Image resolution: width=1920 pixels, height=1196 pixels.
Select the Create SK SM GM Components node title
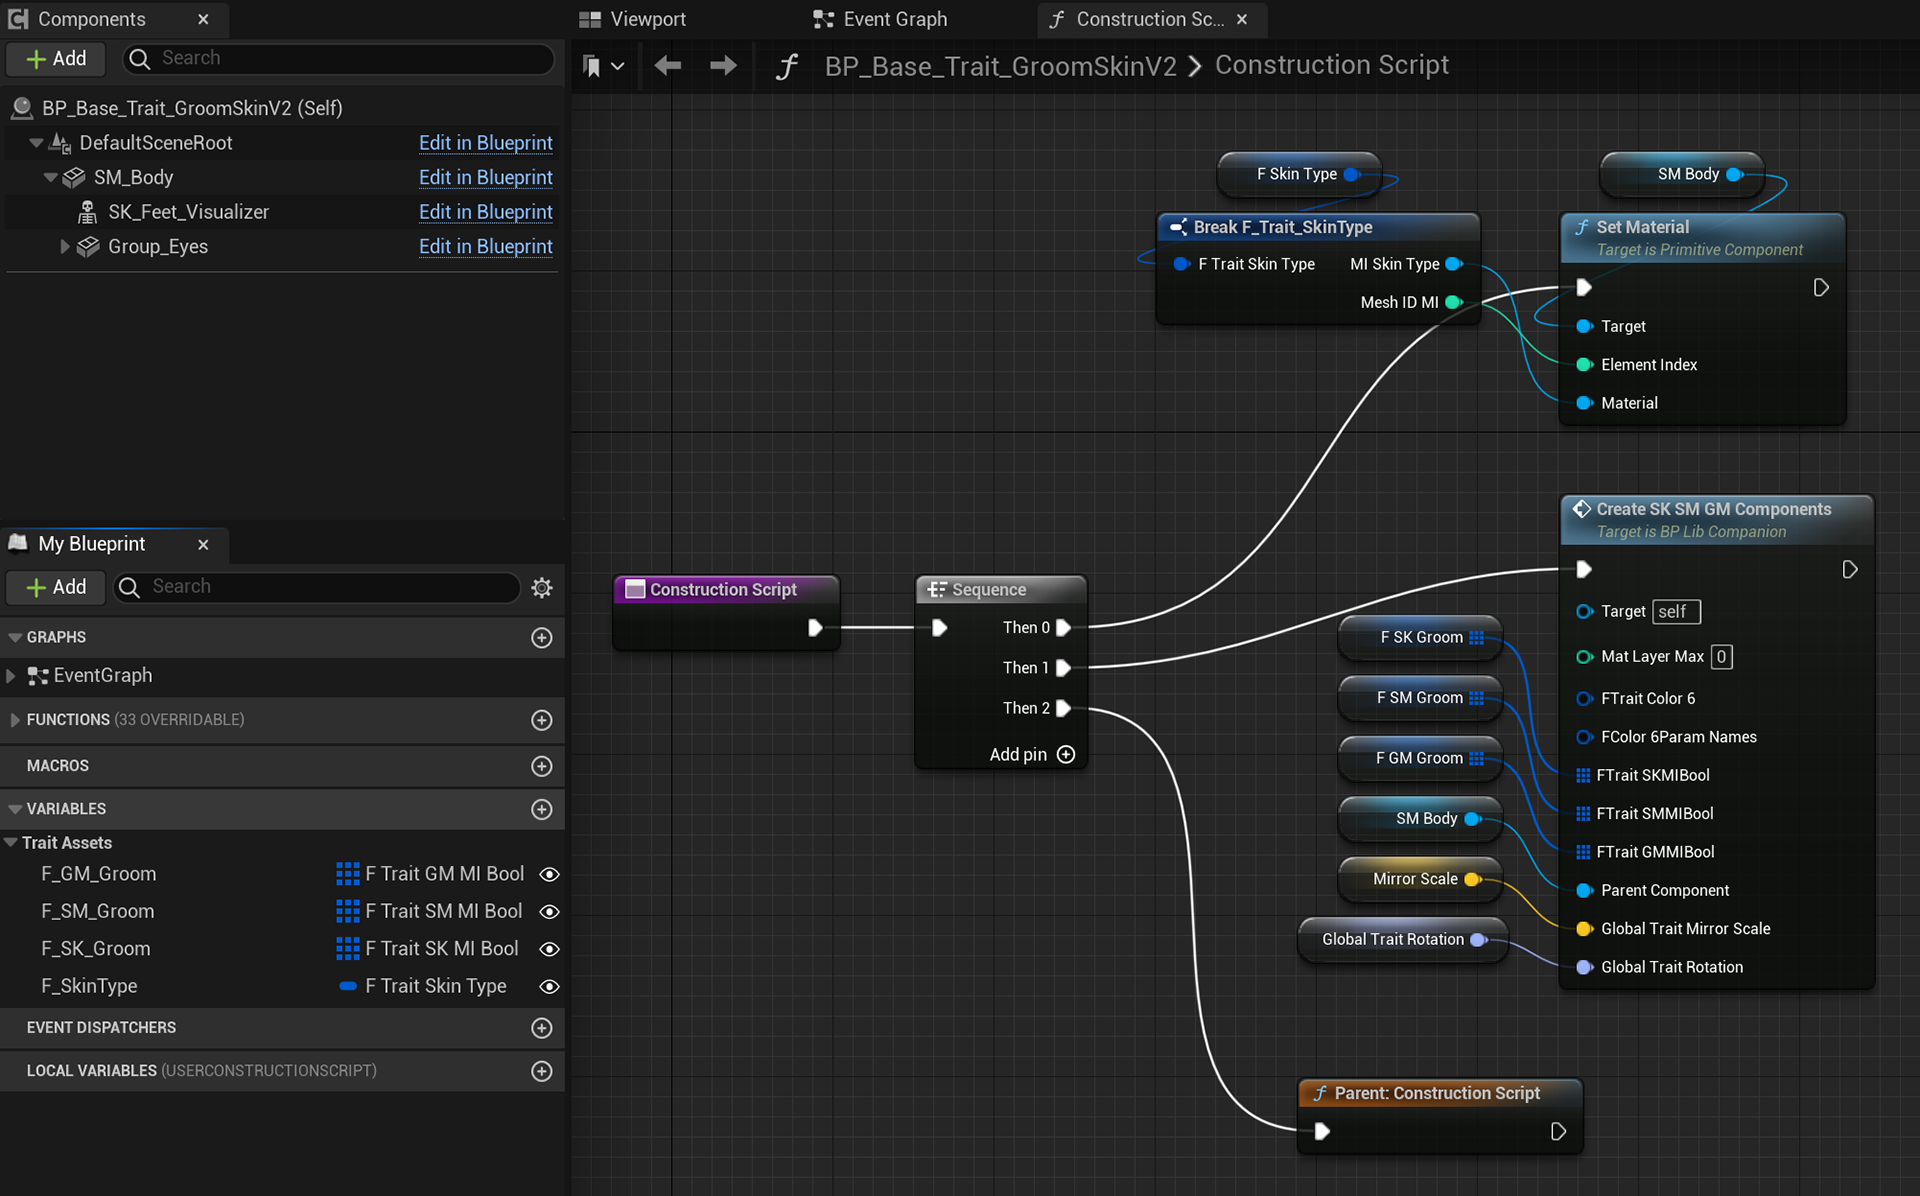click(1713, 510)
